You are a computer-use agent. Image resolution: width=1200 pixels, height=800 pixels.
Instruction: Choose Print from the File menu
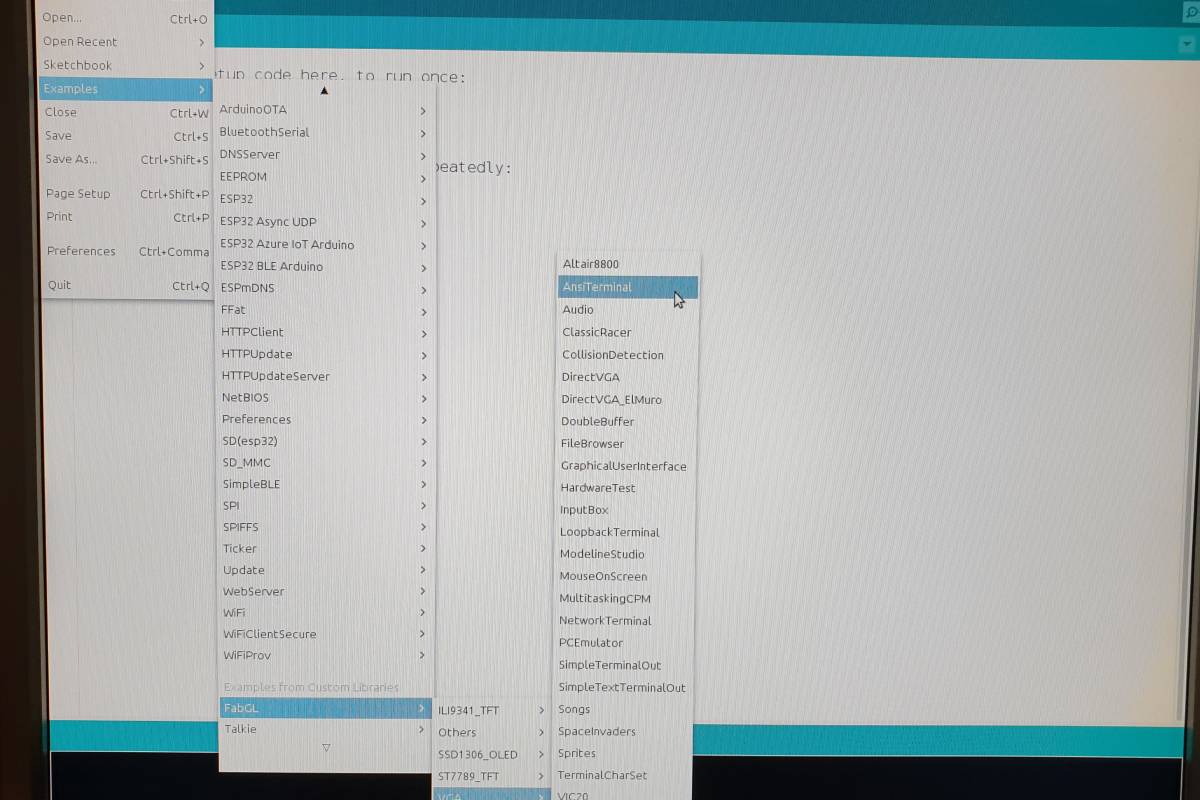pos(126,217)
